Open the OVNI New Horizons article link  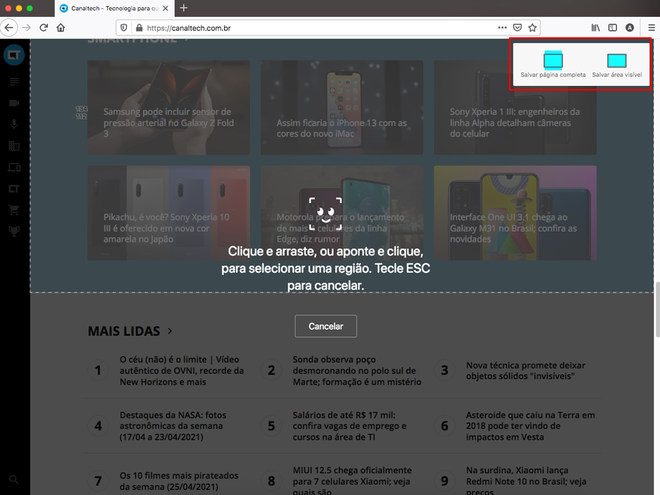coord(182,371)
